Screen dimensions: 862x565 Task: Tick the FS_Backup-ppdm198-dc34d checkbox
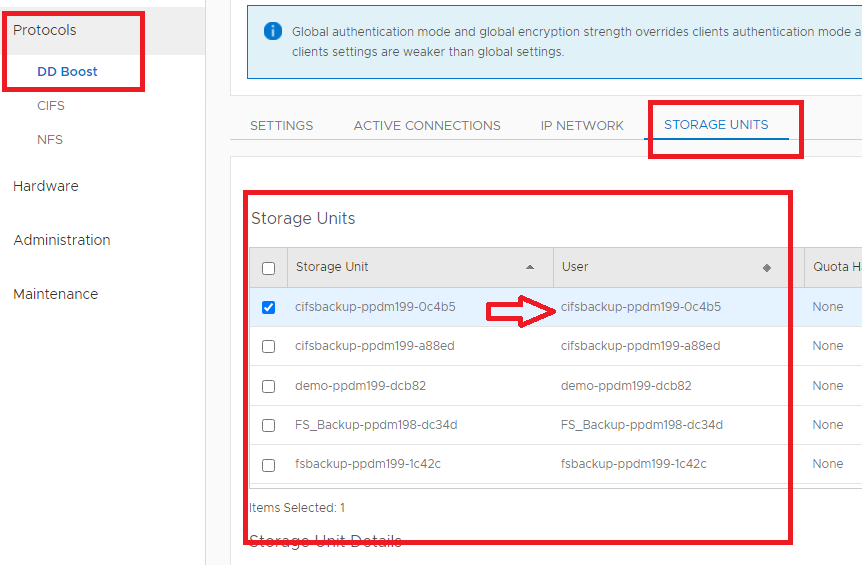(268, 426)
